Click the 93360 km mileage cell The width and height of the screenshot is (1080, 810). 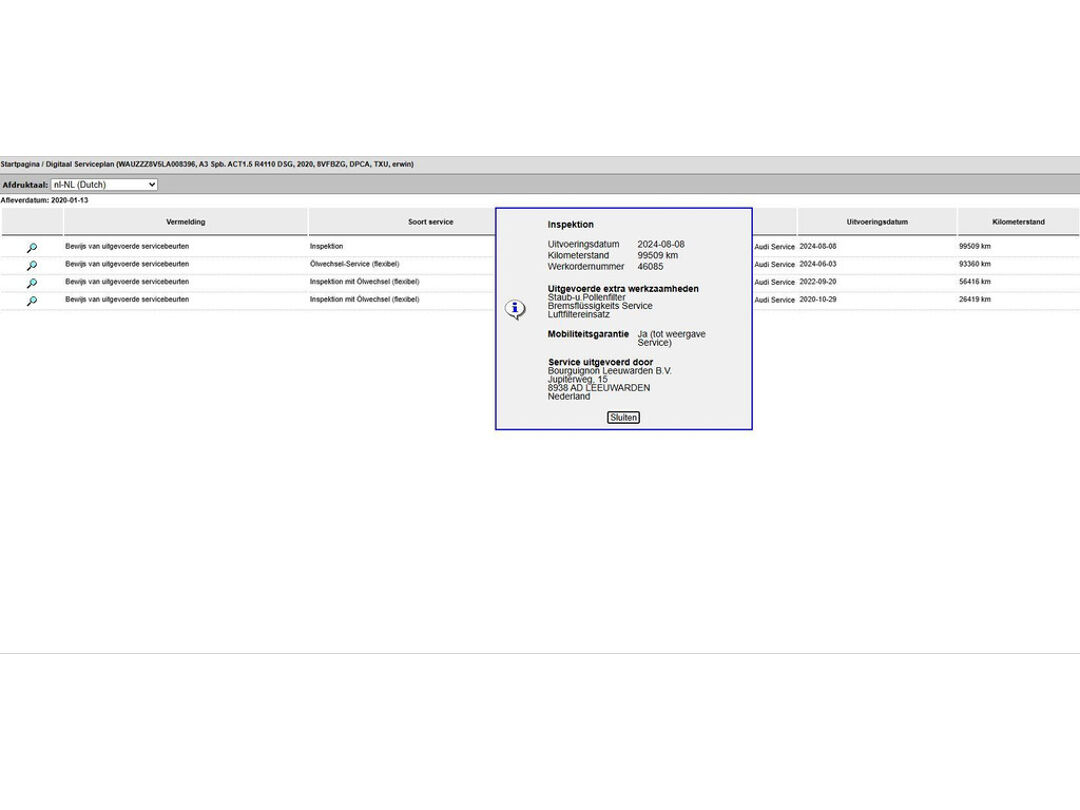pos(974,264)
